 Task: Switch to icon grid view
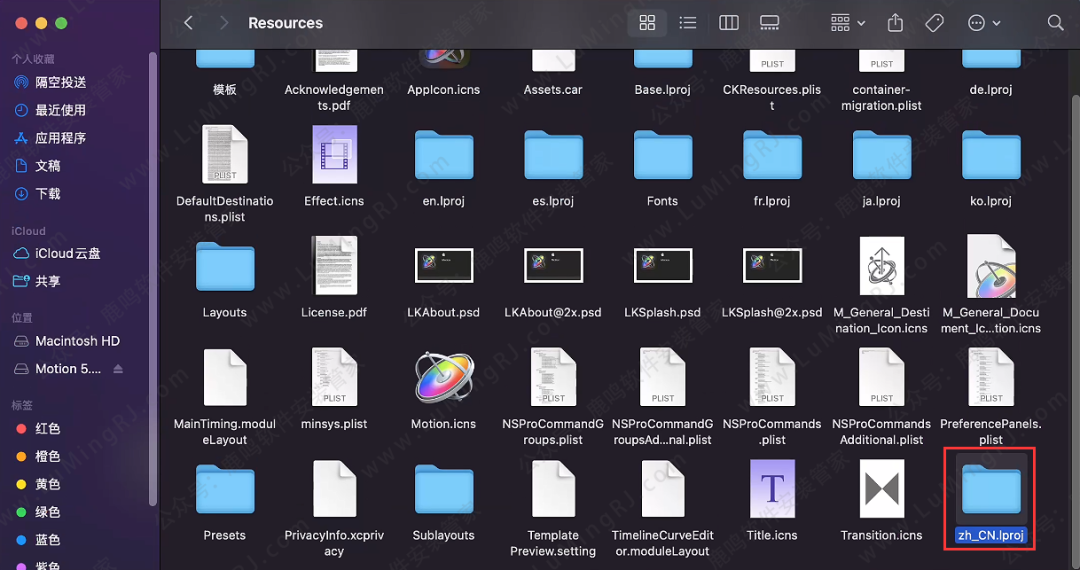pyautogui.click(x=647, y=23)
